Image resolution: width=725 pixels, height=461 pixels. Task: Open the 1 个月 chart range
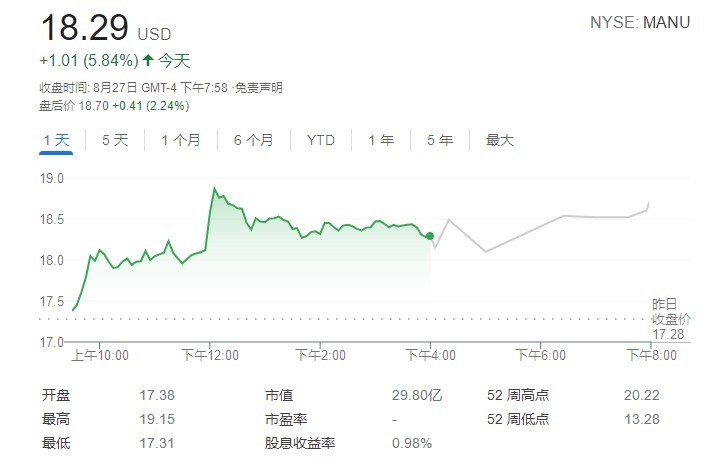tap(181, 140)
